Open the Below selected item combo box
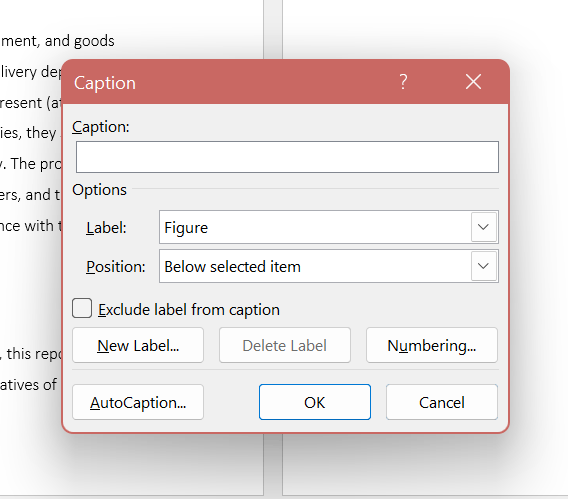This screenshot has height=499, width=568. pos(329,266)
